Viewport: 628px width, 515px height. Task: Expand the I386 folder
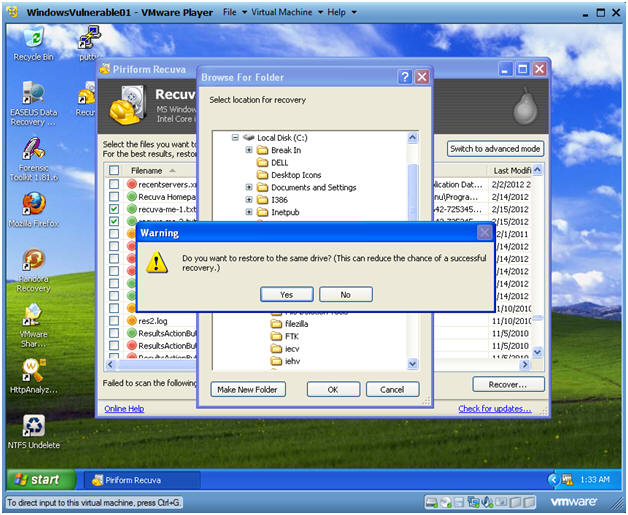[x=249, y=200]
